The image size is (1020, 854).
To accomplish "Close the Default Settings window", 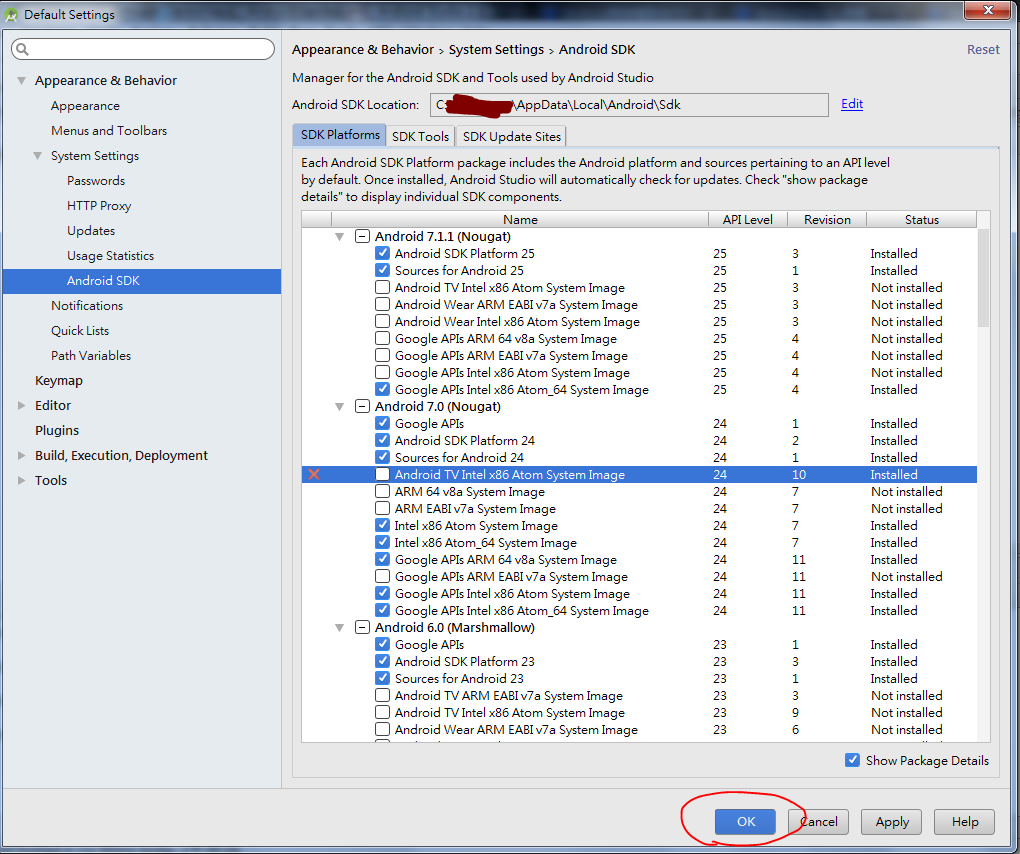I will 987,10.
